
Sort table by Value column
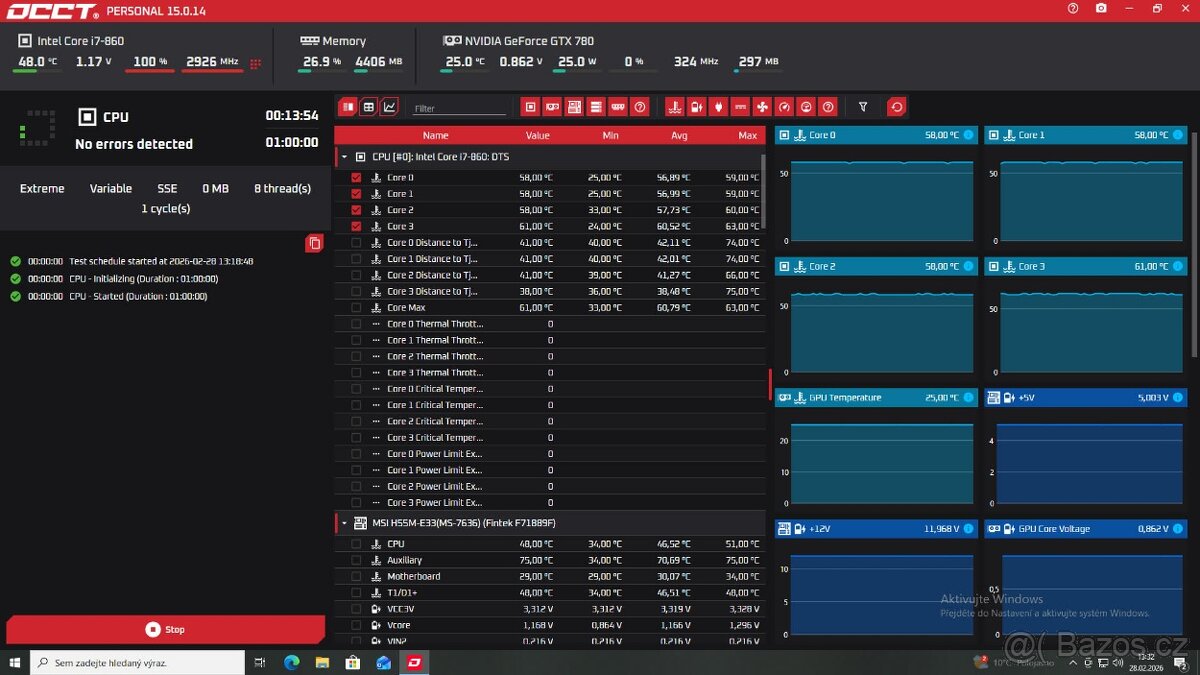tap(537, 135)
